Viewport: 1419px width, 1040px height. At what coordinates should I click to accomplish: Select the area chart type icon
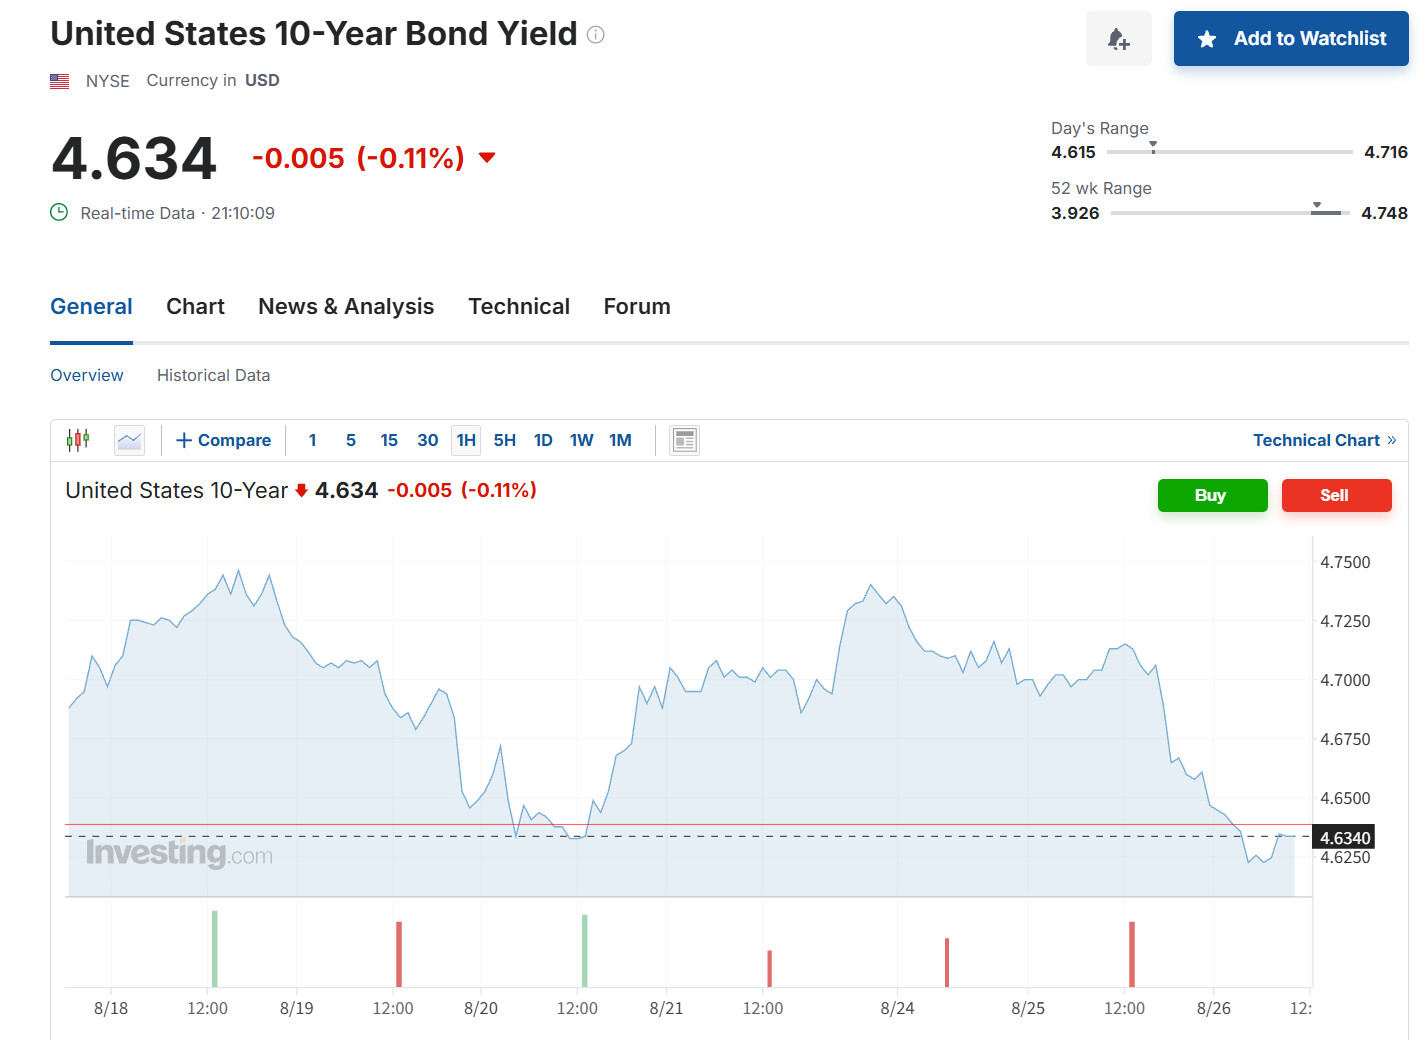(130, 440)
